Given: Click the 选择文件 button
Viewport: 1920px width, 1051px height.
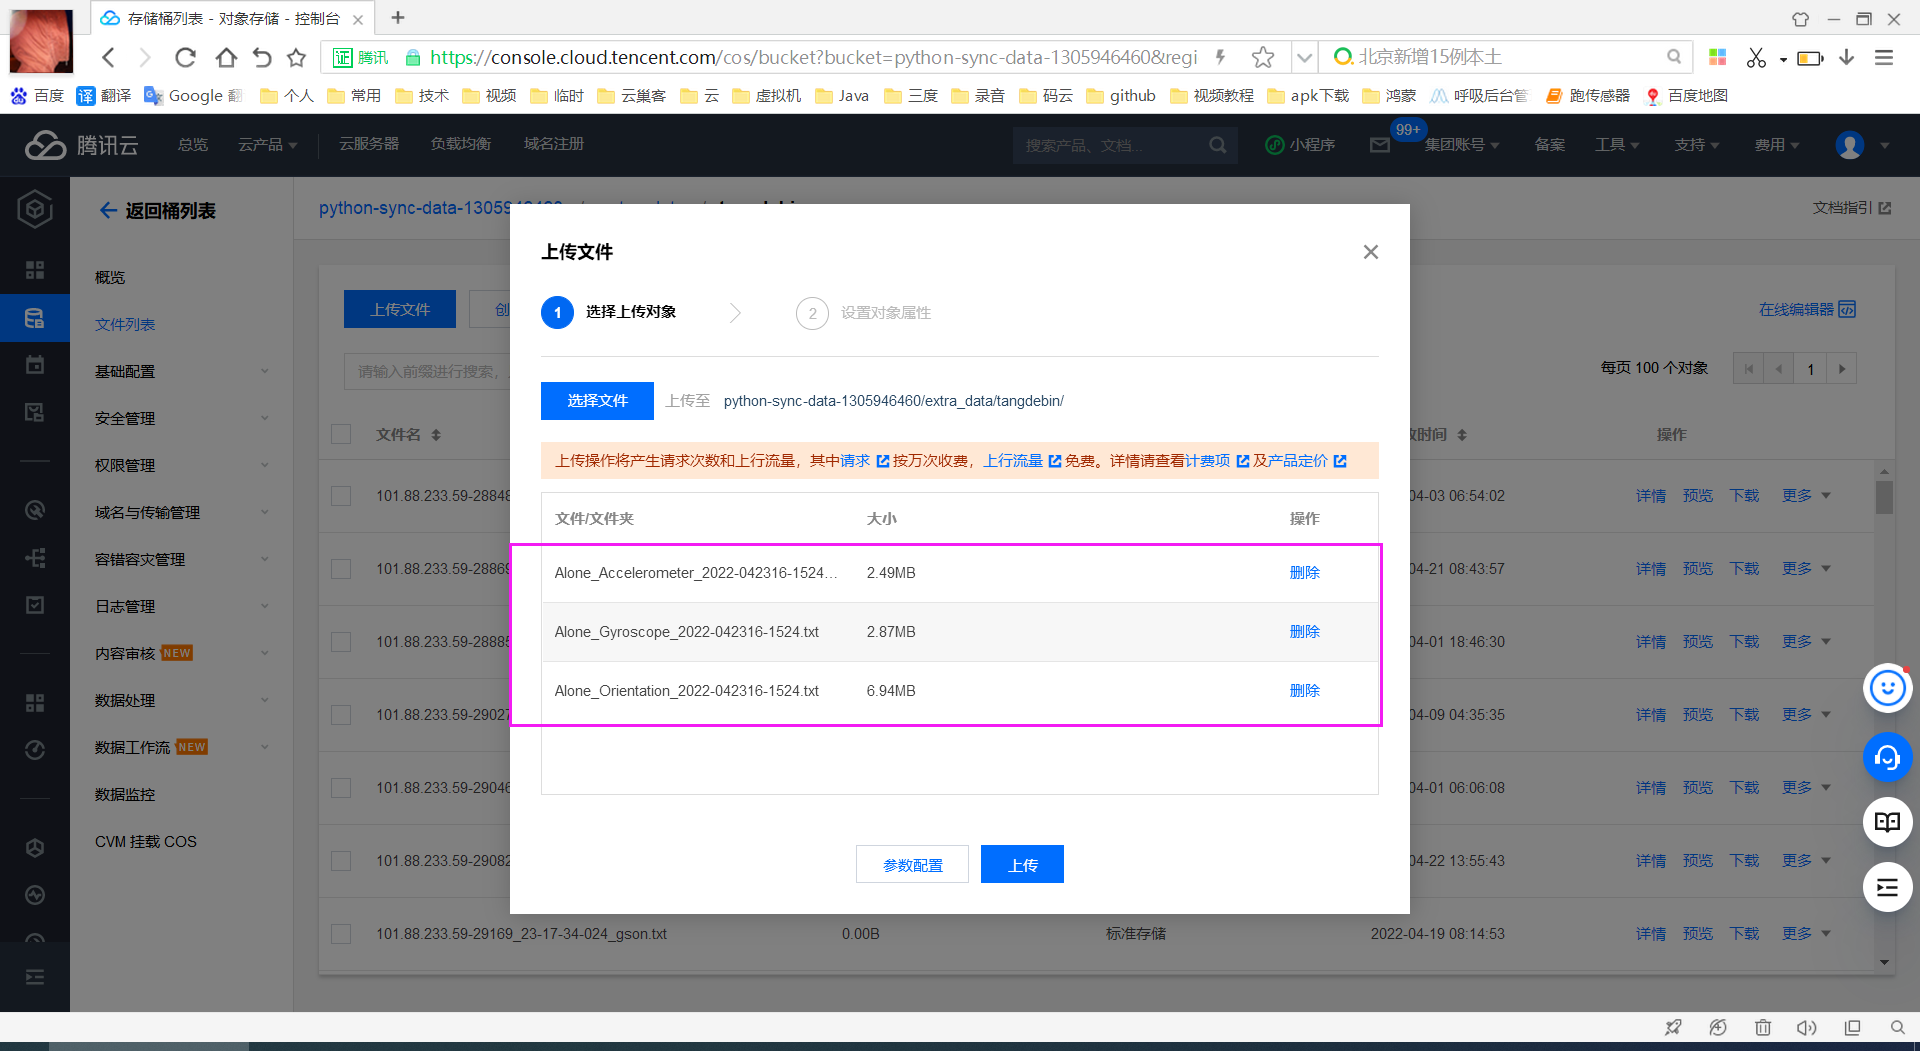Looking at the screenshot, I should click(x=597, y=401).
